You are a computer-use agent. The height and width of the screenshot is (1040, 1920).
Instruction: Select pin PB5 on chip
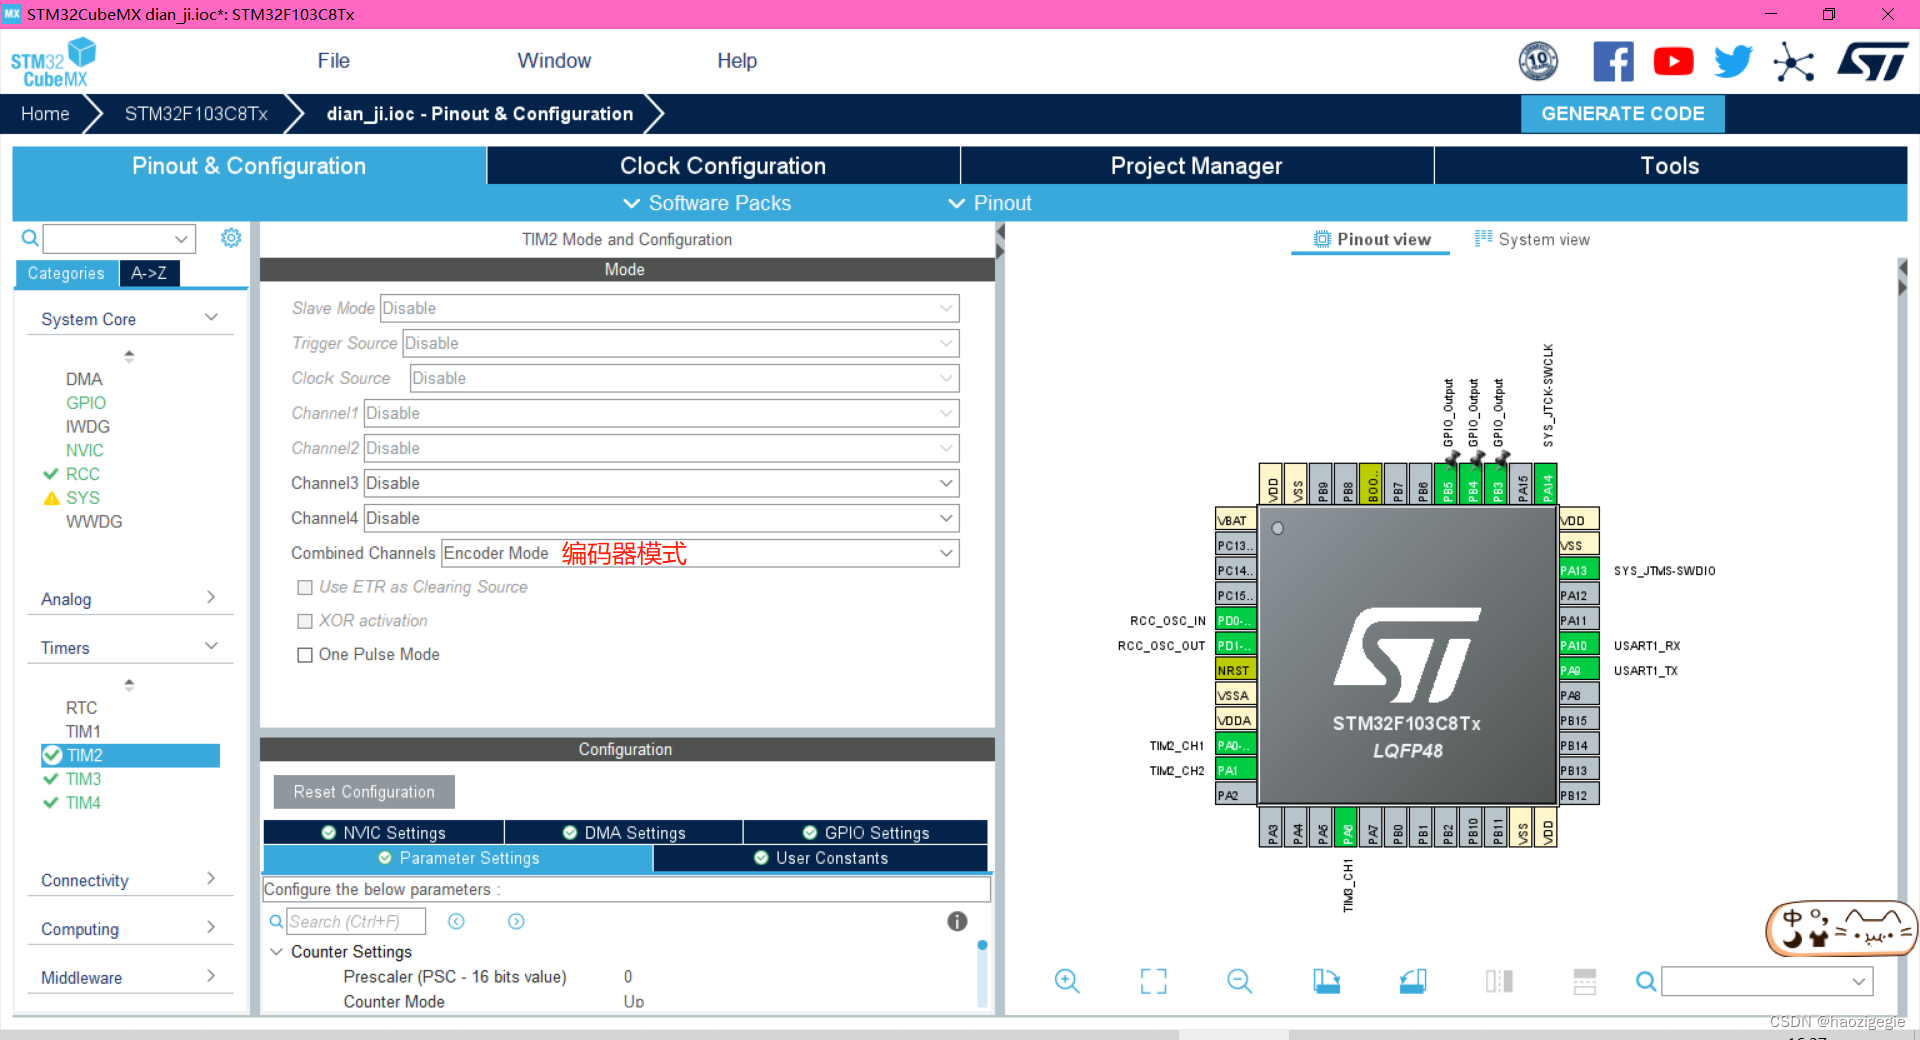[x=1447, y=485]
